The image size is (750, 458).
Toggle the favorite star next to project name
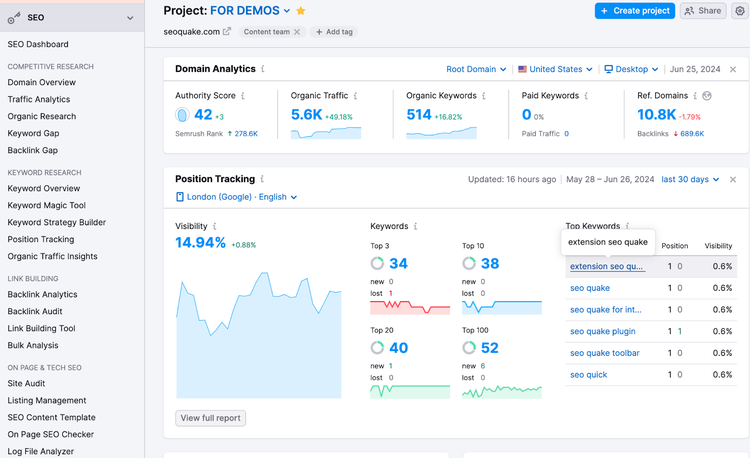[301, 11]
